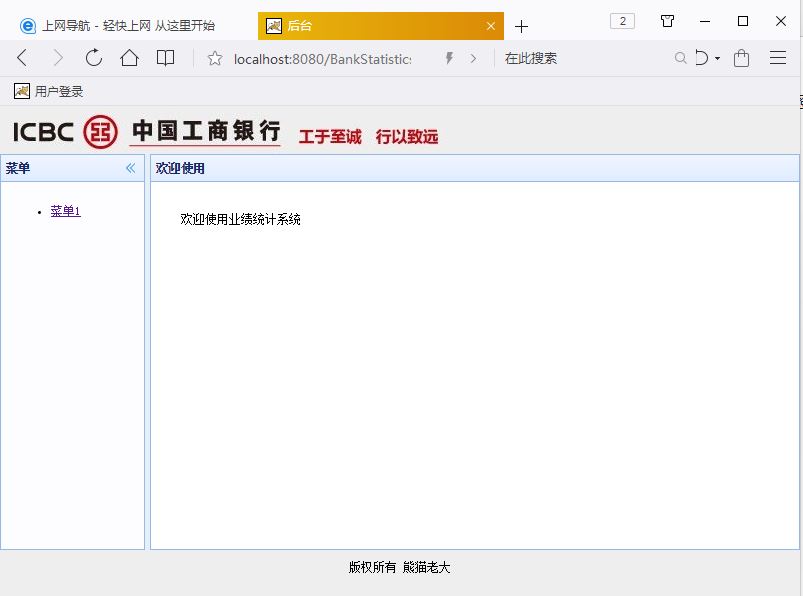Click the search magnifier icon
Image resolution: width=803 pixels, height=596 pixels.
point(680,58)
